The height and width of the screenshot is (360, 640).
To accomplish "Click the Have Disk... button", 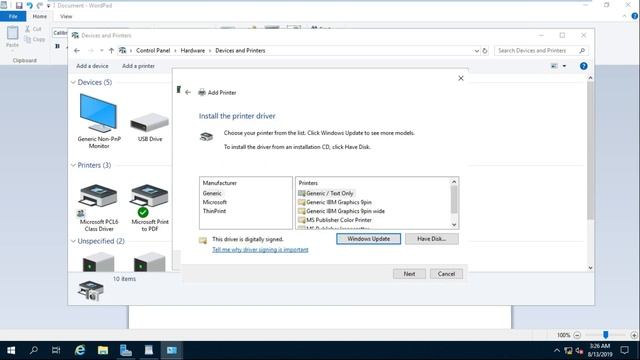I will (x=431, y=239).
